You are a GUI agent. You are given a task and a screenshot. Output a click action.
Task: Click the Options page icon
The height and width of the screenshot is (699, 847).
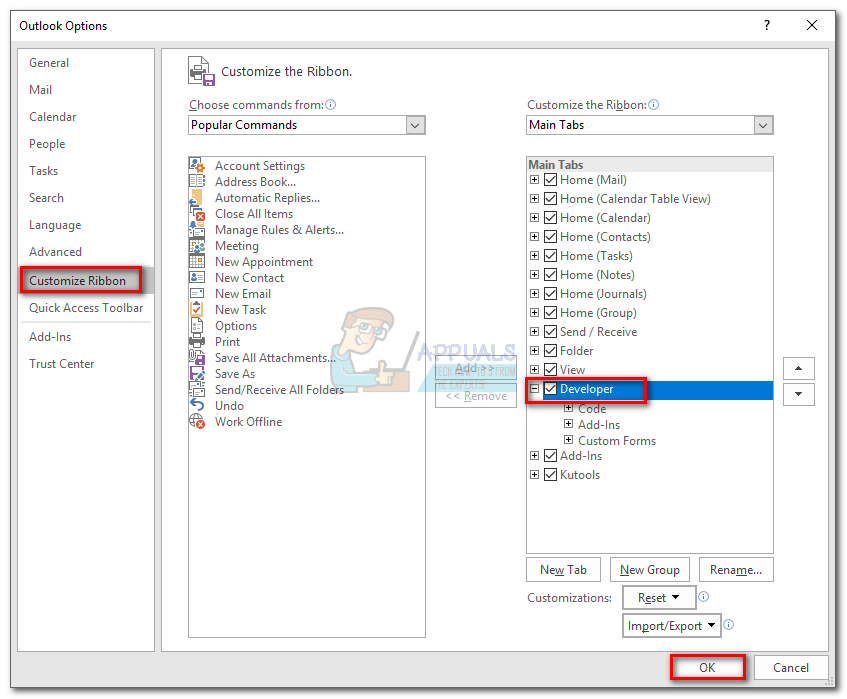[197, 326]
